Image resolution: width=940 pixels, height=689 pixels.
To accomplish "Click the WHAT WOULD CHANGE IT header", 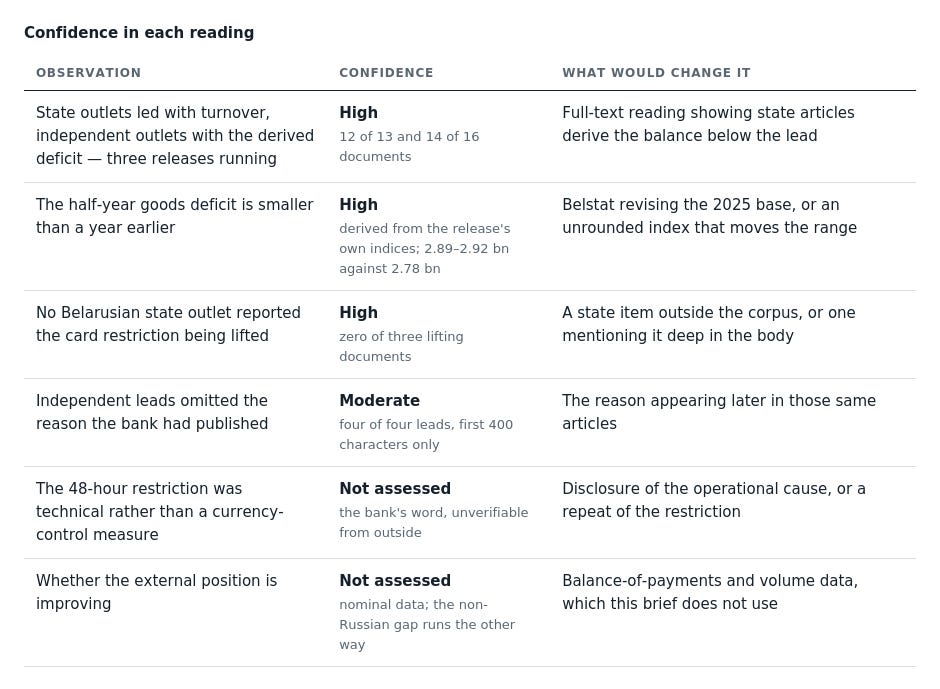I will pos(656,73).
